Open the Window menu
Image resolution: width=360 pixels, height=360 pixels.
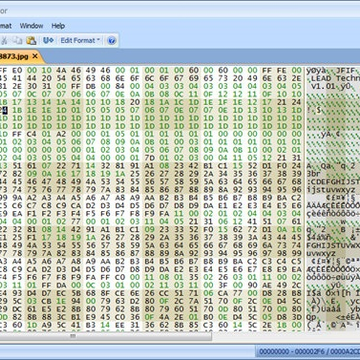click(31, 26)
